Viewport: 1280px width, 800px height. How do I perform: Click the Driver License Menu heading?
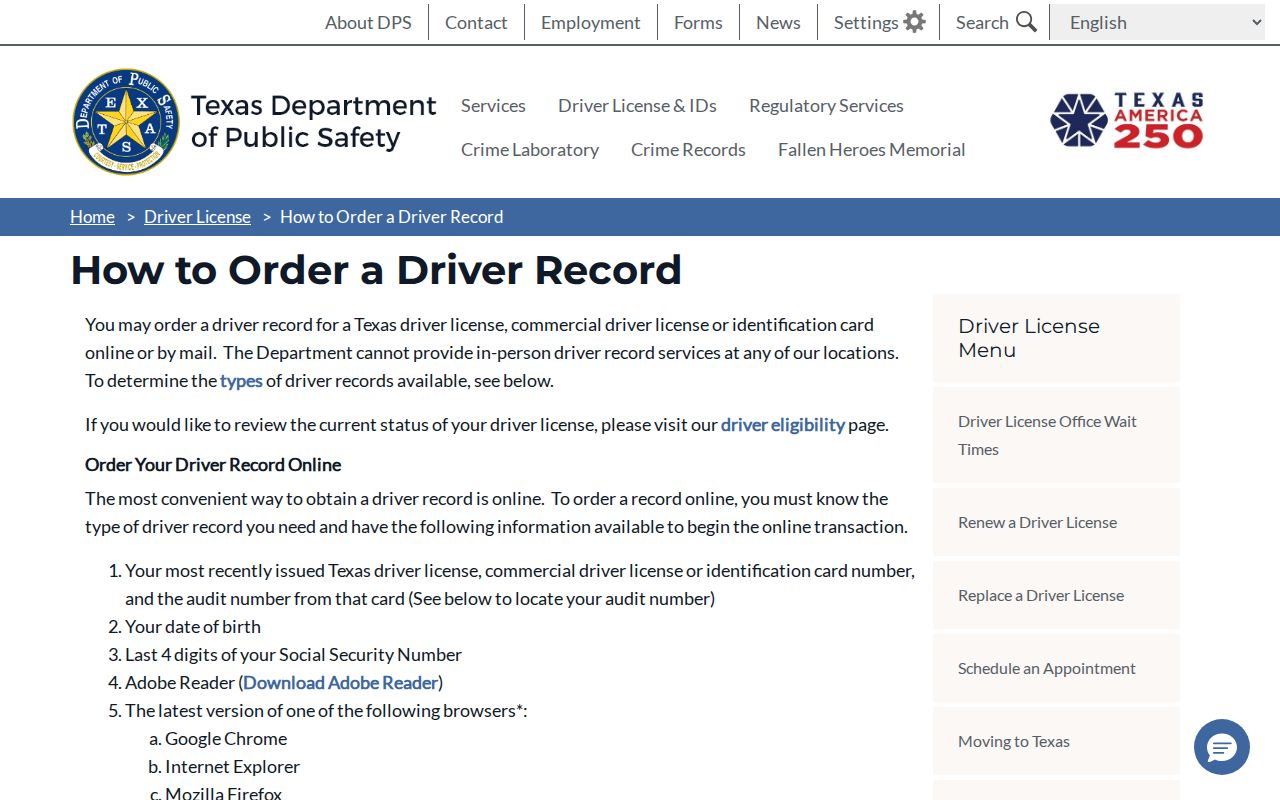click(x=1029, y=338)
